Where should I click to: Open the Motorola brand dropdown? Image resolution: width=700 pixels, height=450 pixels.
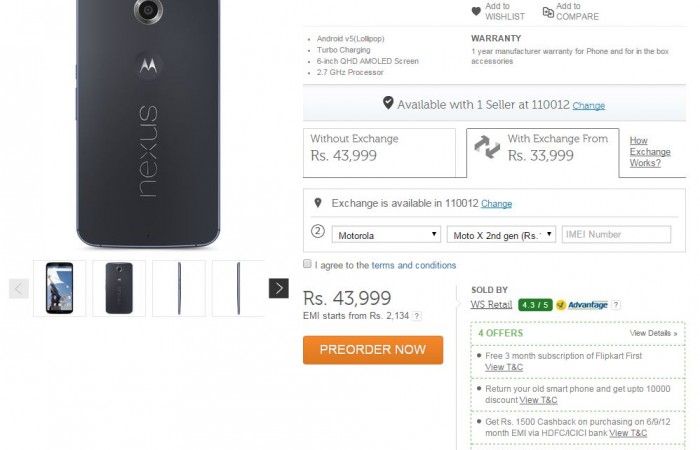point(385,234)
